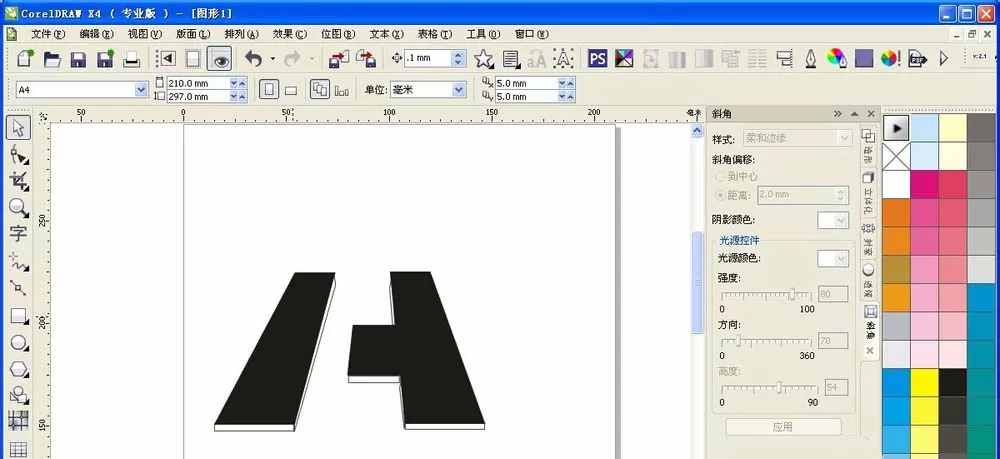Select the Zoom magnifier tool
1000x459 pixels.
pyautogui.click(x=18, y=207)
